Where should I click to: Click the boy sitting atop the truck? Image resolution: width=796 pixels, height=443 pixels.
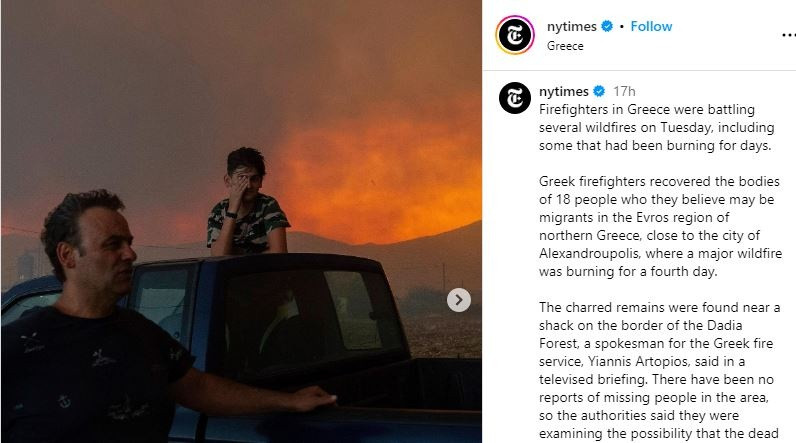click(247, 202)
